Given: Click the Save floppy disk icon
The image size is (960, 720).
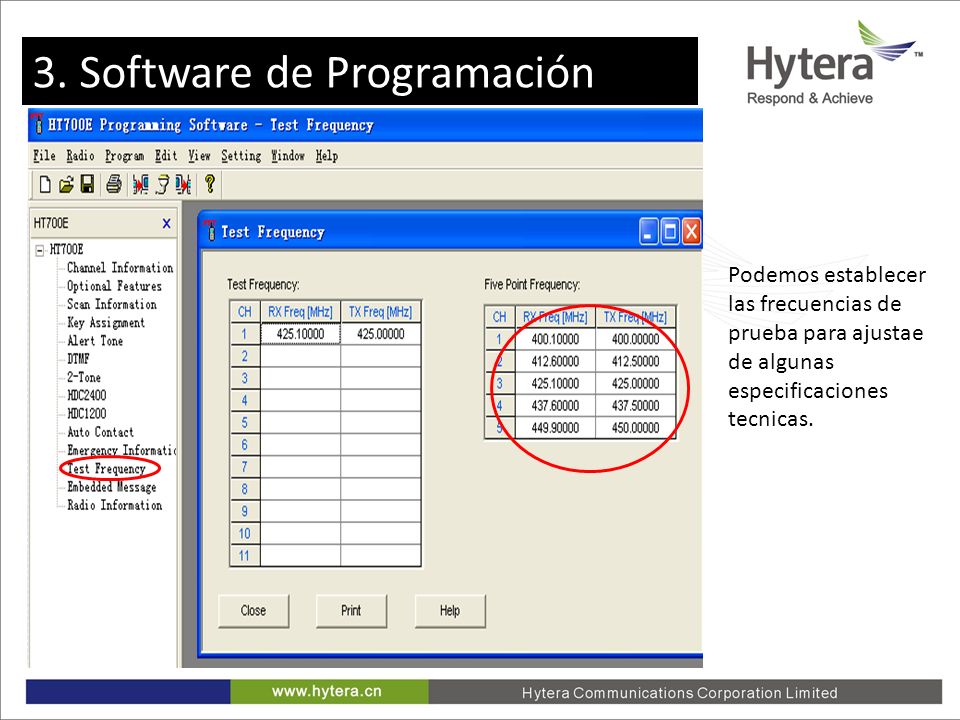Looking at the screenshot, I should (88, 184).
